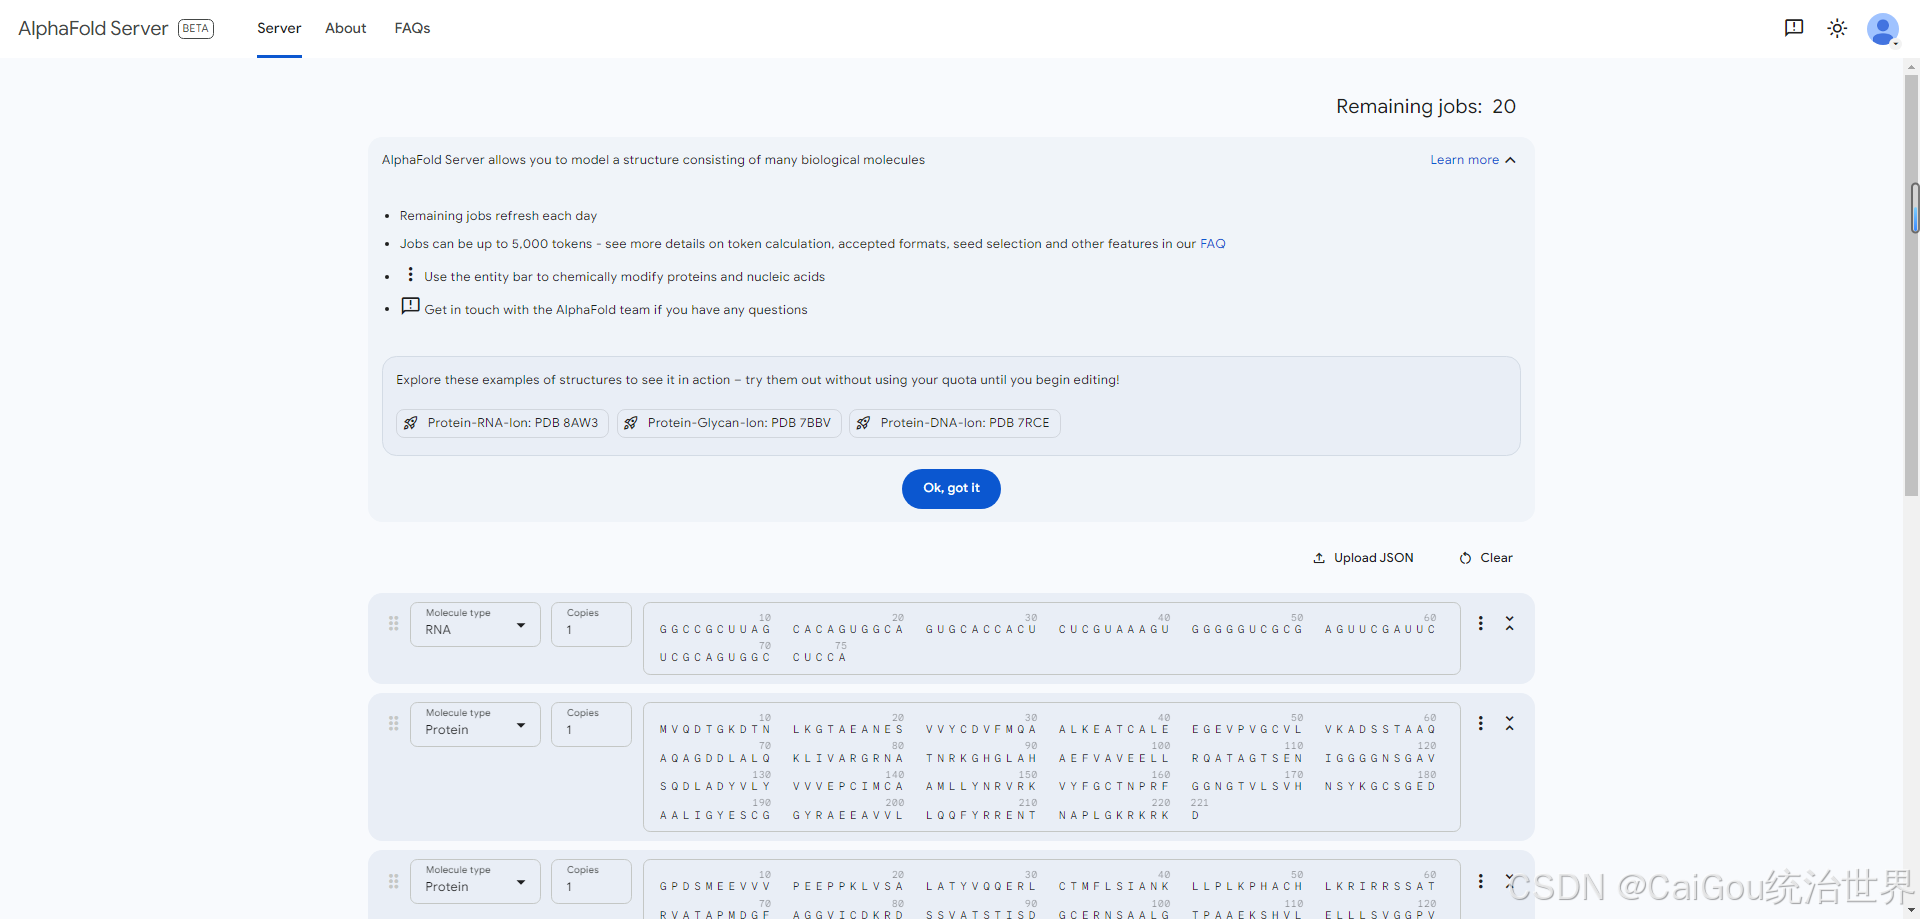Click the rocket icon for PDB 7RCE example
The width and height of the screenshot is (1920, 919).
click(x=864, y=423)
